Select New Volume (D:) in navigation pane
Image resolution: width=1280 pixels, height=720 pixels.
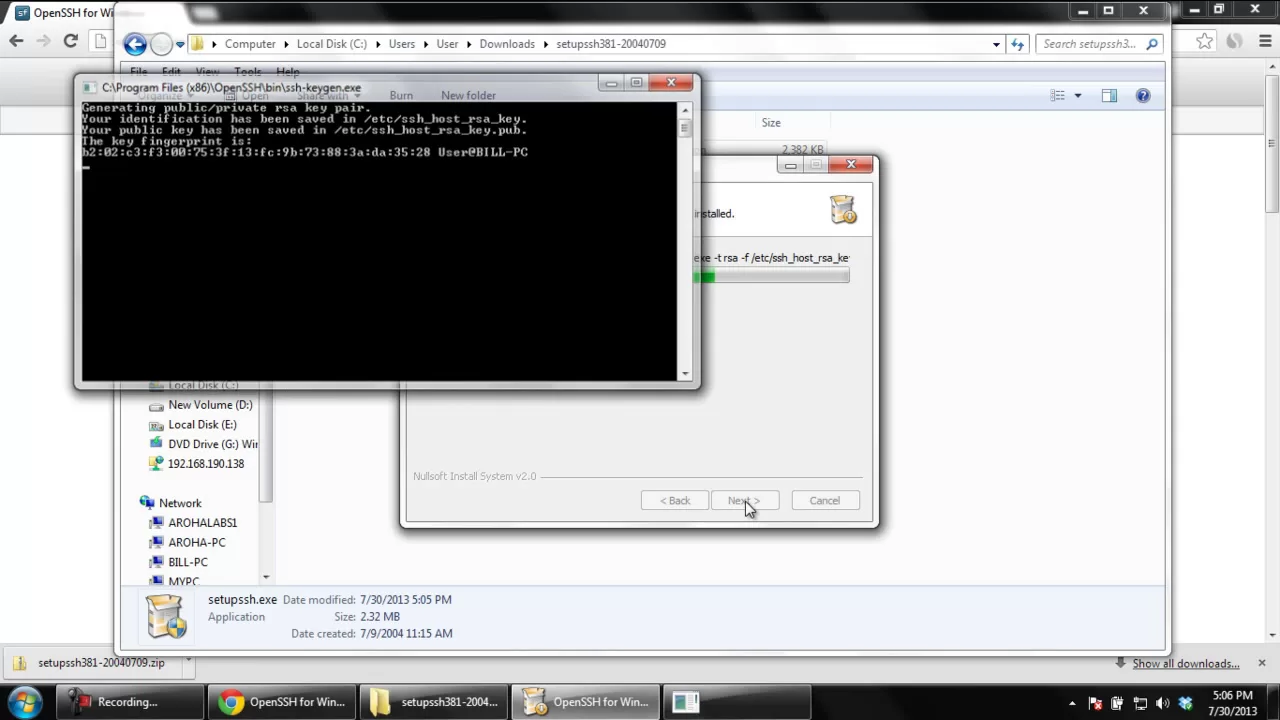point(210,405)
